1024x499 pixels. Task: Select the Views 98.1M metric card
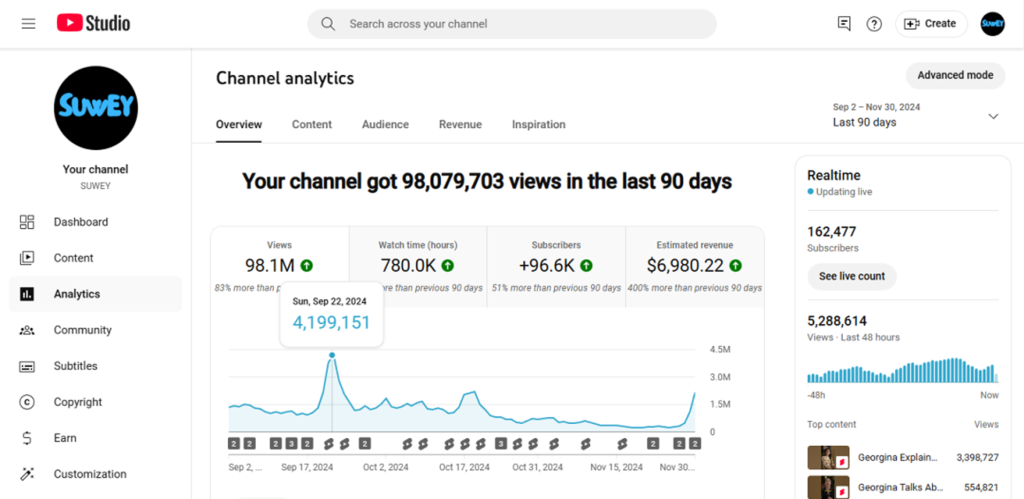pos(280,266)
